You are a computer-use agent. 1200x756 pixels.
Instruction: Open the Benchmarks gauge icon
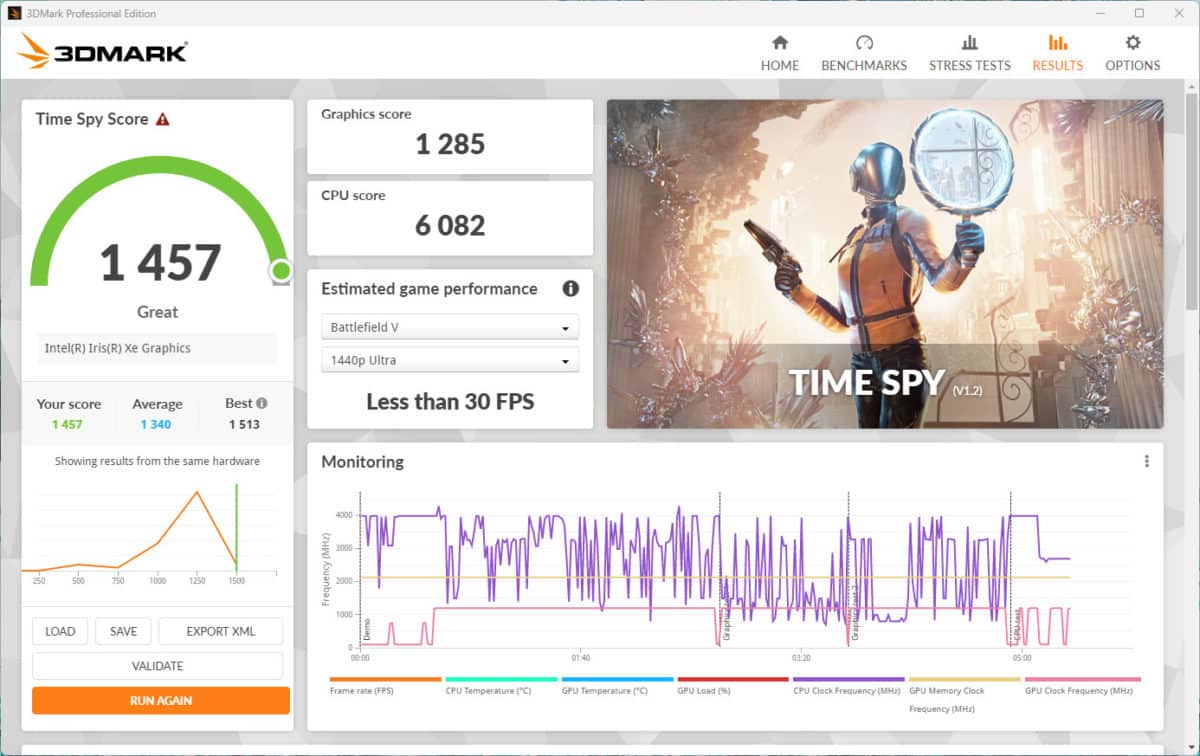[864, 43]
